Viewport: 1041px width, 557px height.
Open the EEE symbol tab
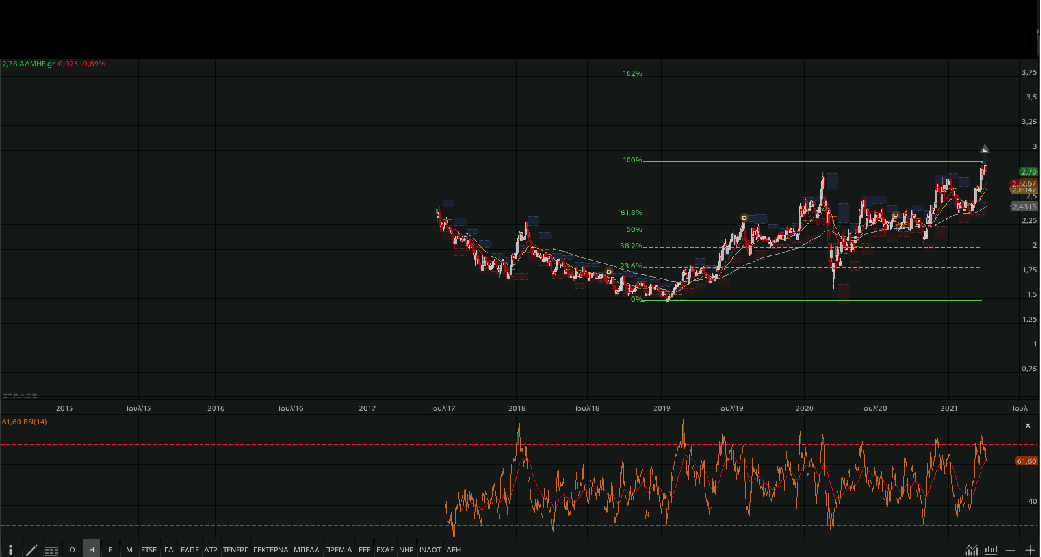[x=364, y=549]
